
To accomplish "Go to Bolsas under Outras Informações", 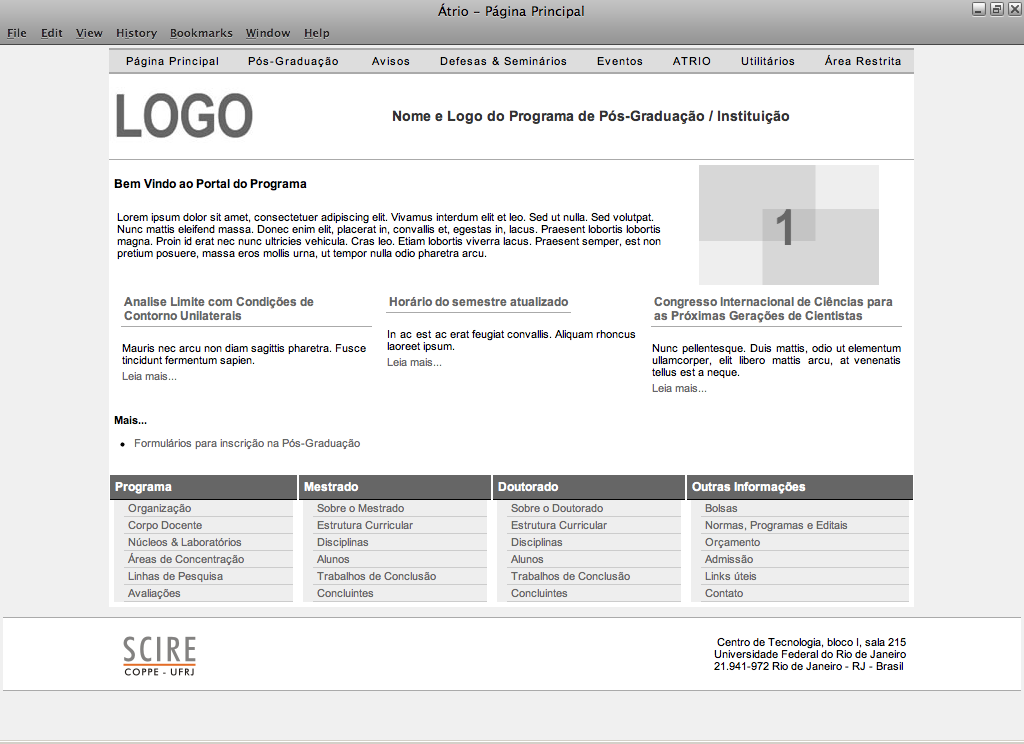I will point(721,508).
